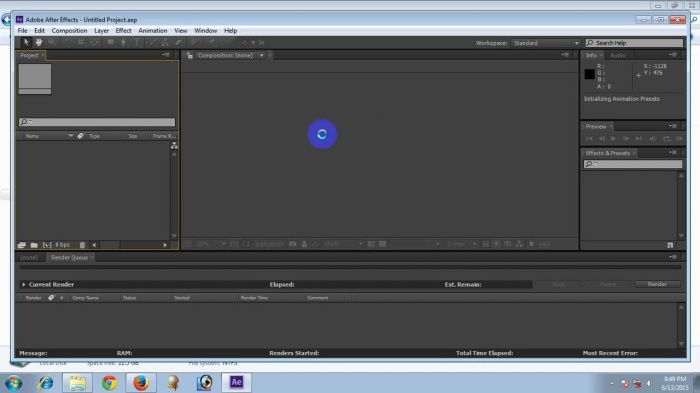This screenshot has width=700, height=393.
Task: Open the Effect menu
Action: (x=123, y=31)
